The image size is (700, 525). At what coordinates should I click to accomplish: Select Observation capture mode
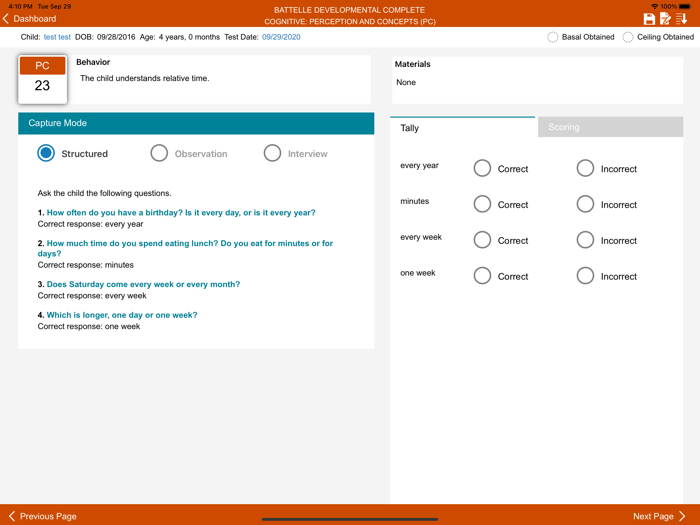[159, 153]
